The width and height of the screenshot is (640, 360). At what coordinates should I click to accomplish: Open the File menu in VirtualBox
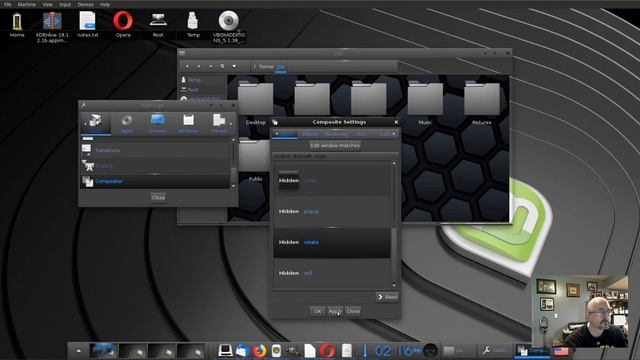[7, 4]
